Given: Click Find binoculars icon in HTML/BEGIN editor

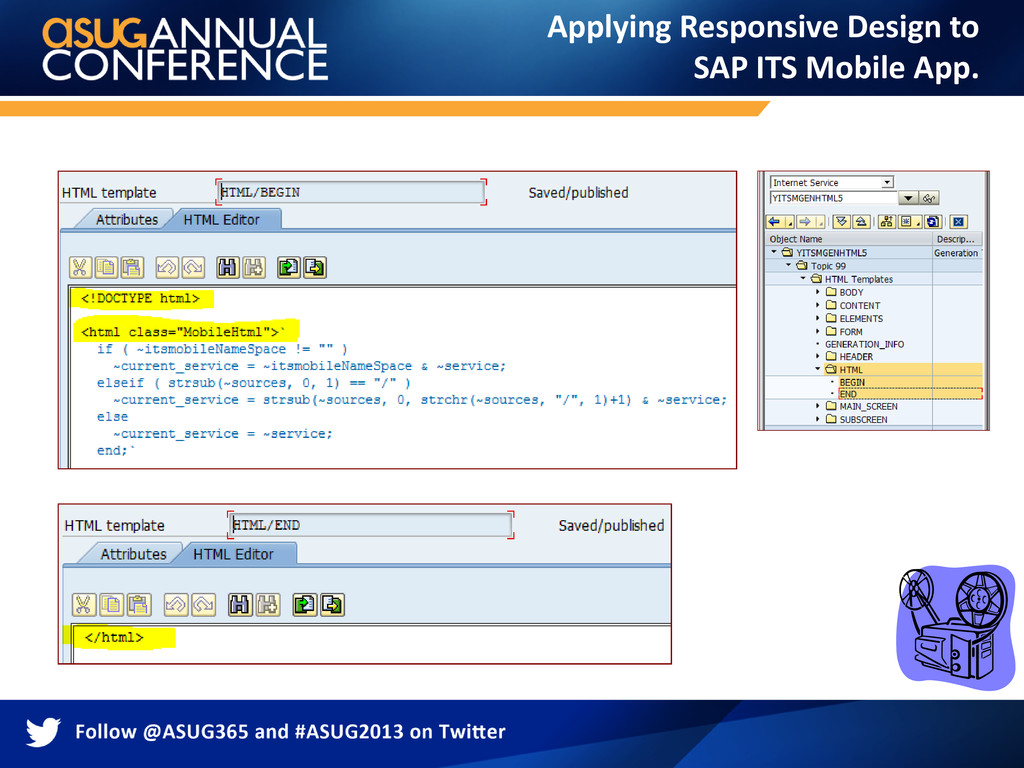Looking at the screenshot, I should pos(227,268).
